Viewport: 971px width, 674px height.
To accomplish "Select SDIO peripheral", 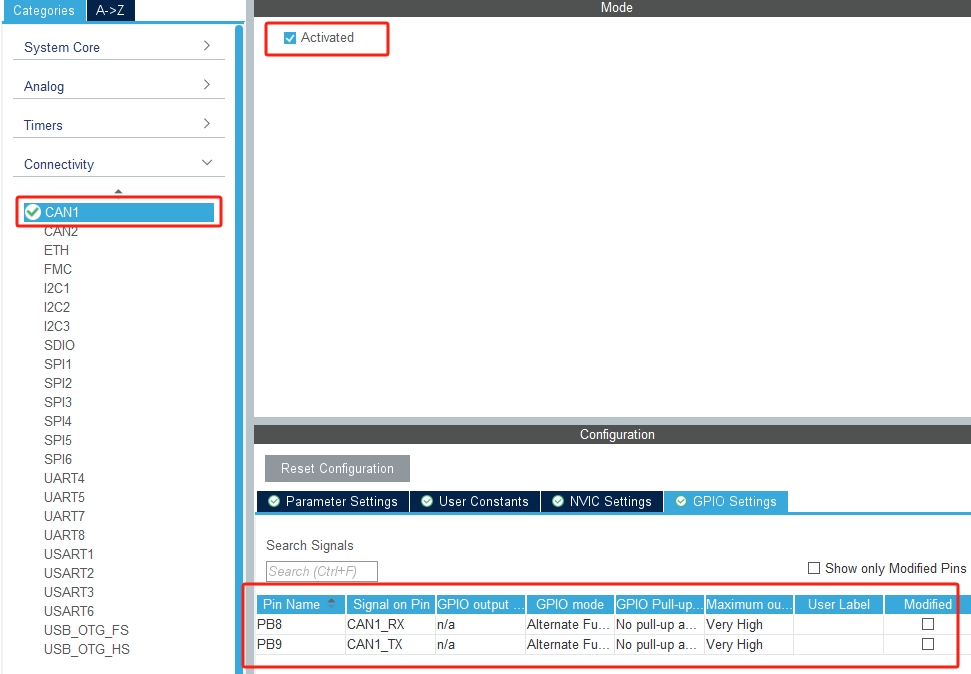I will tap(59, 346).
